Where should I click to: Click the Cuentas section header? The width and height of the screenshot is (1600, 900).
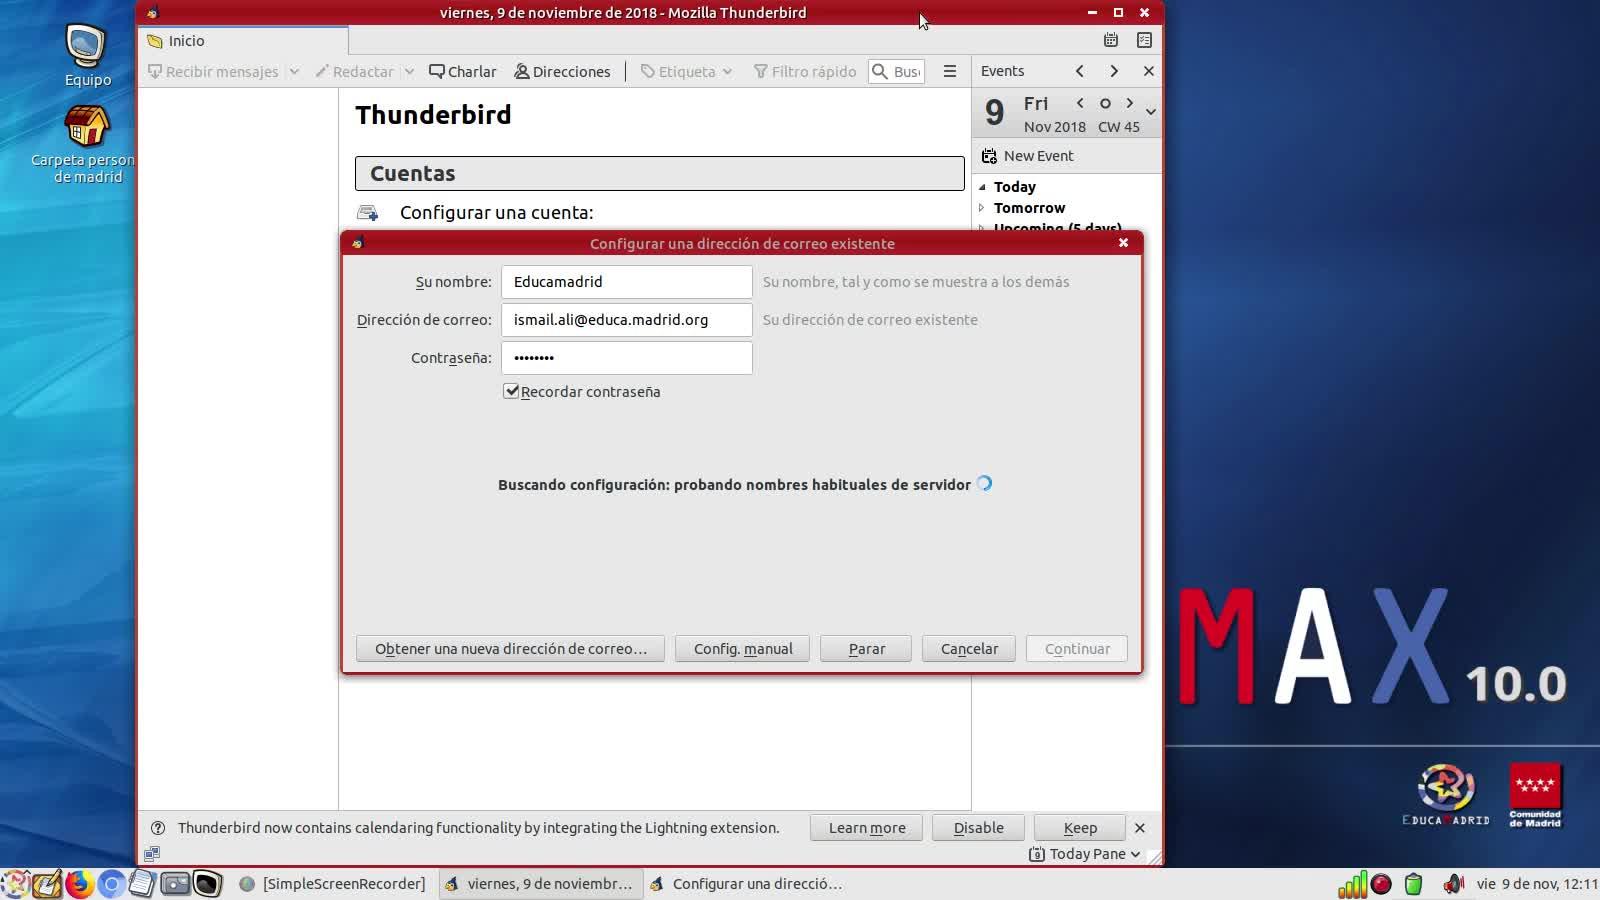point(660,173)
